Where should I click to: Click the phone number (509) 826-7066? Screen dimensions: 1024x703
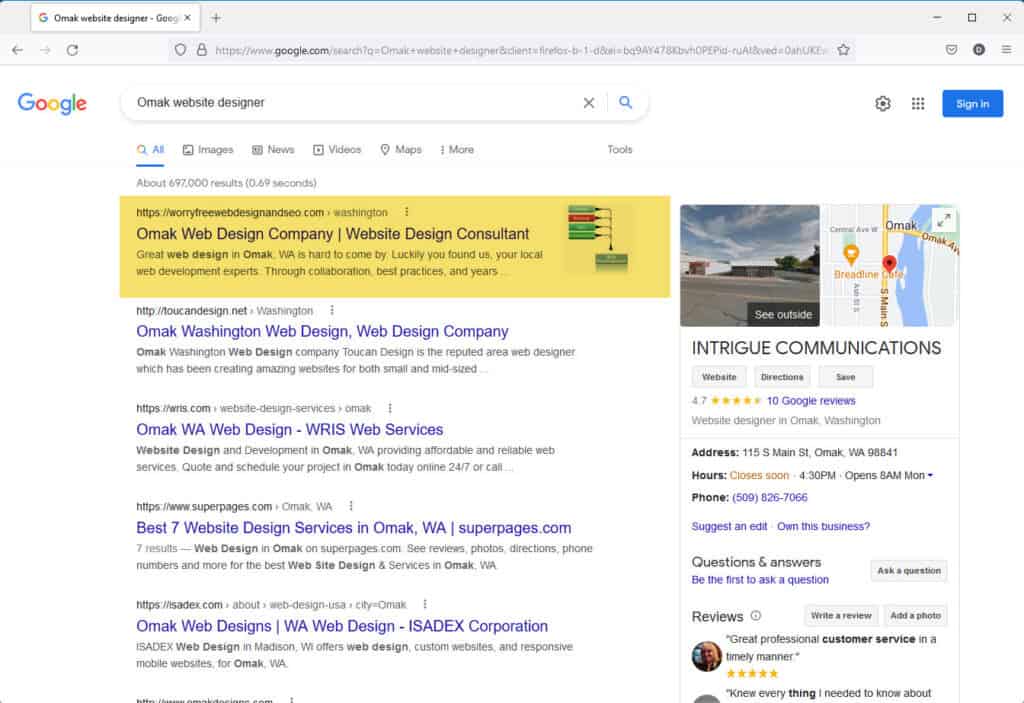point(769,497)
